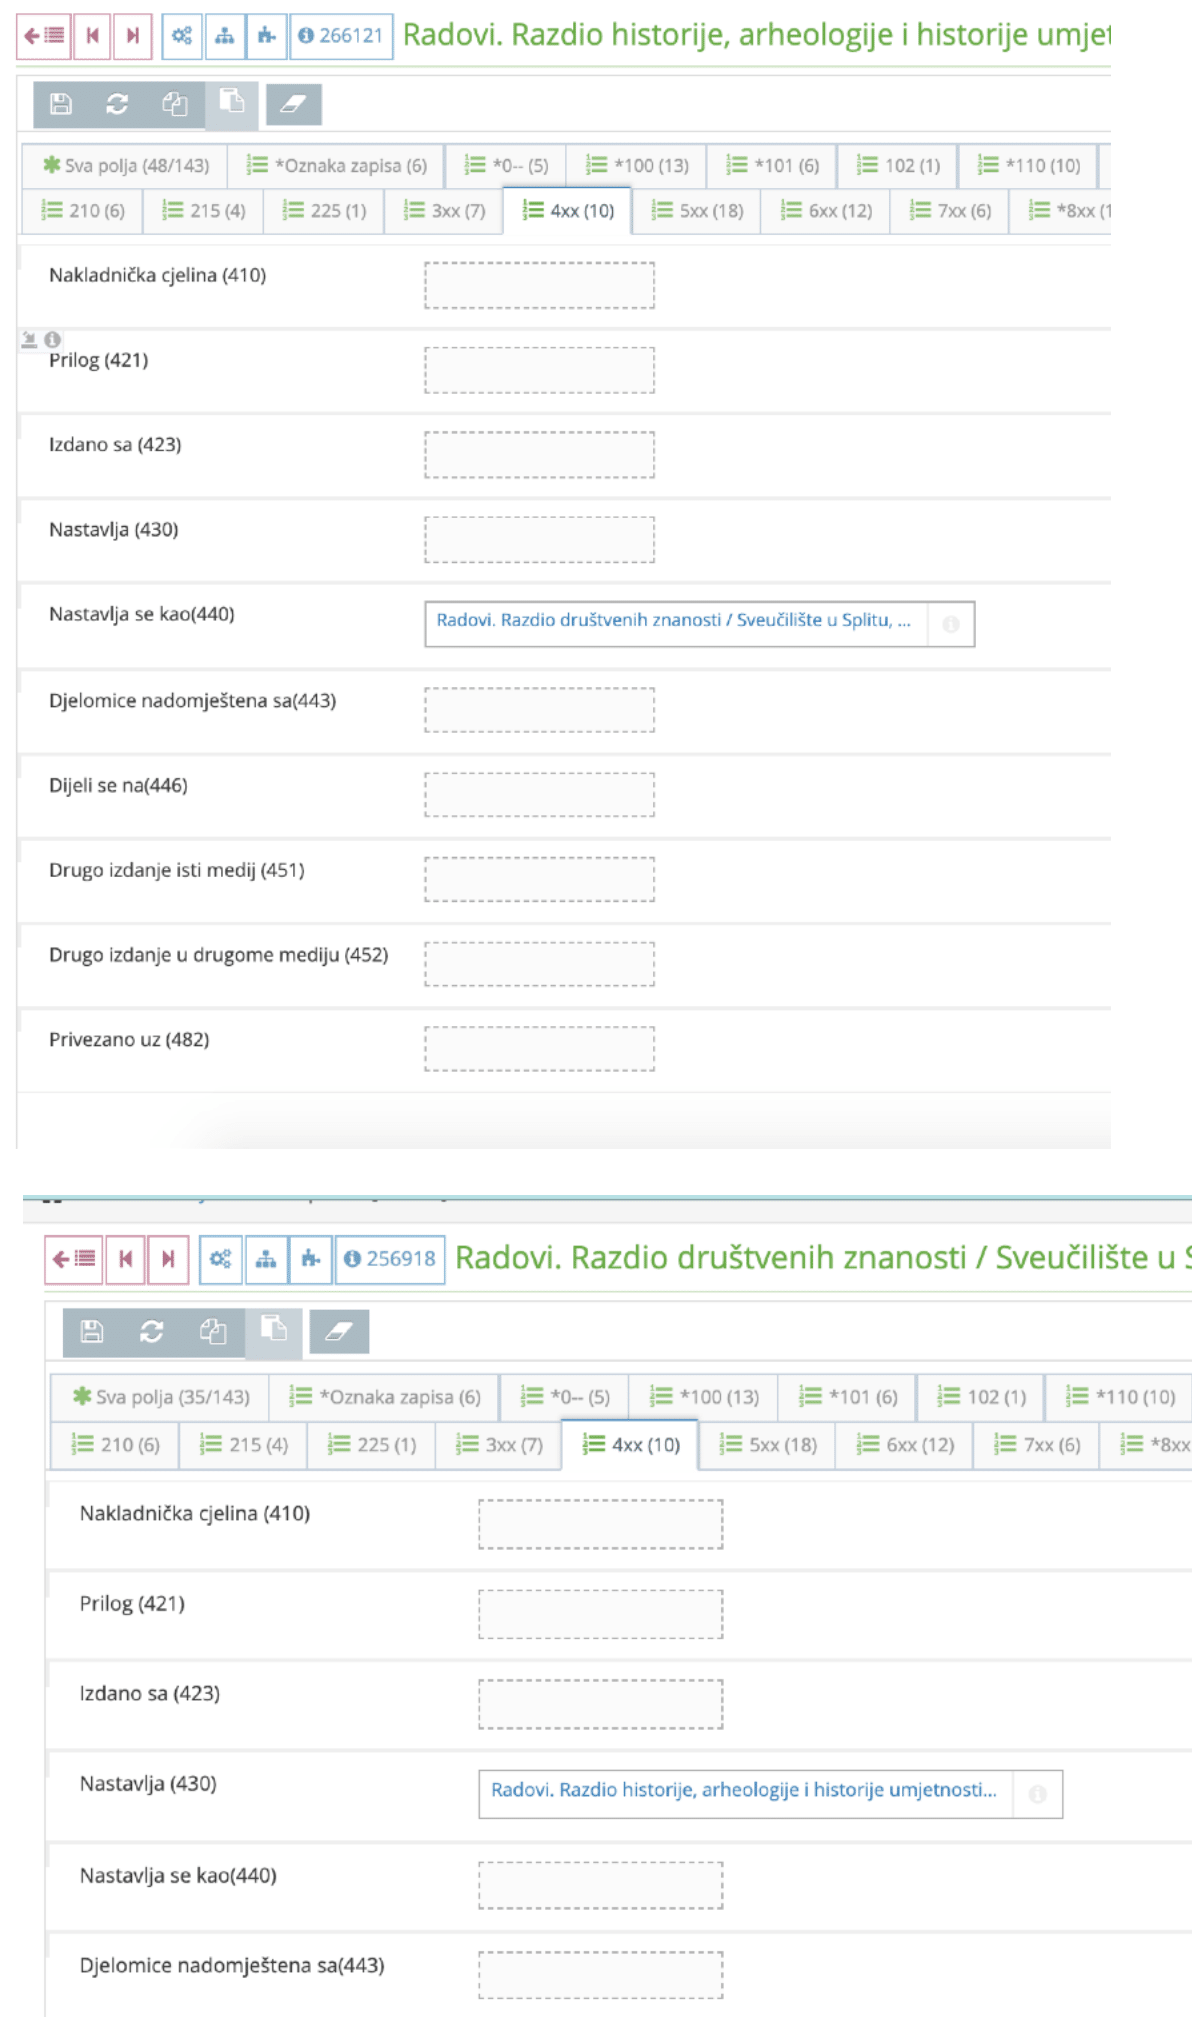Viewport: 1192px width, 2017px height.
Task: Open hierarchy tree icon in 266121 panel
Action: click(x=225, y=36)
